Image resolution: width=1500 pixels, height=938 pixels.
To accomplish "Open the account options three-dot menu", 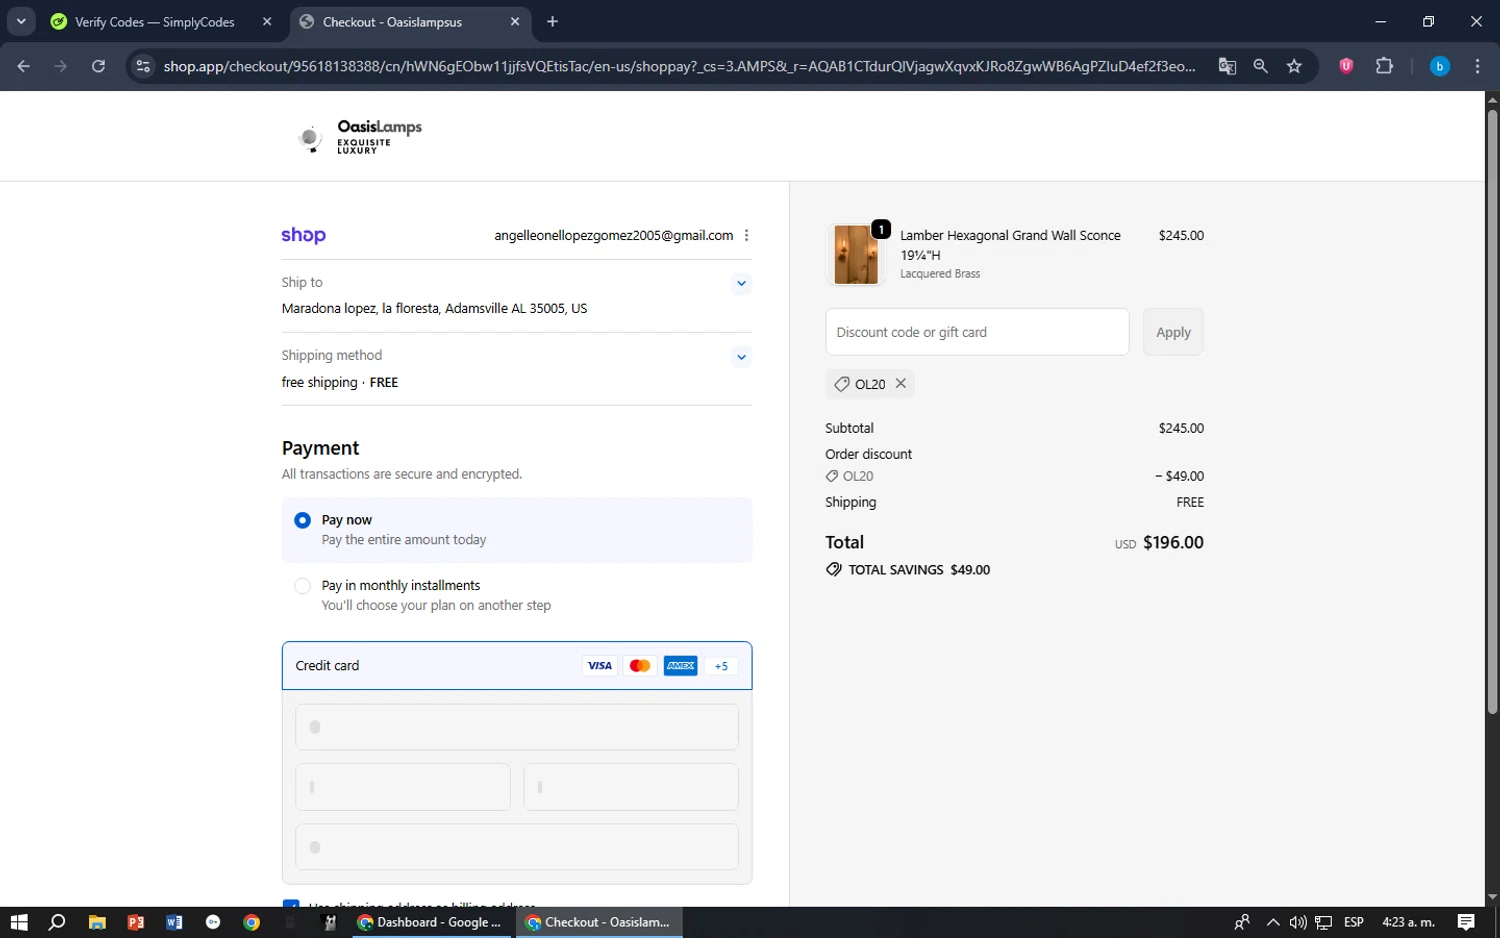I will [x=746, y=236].
